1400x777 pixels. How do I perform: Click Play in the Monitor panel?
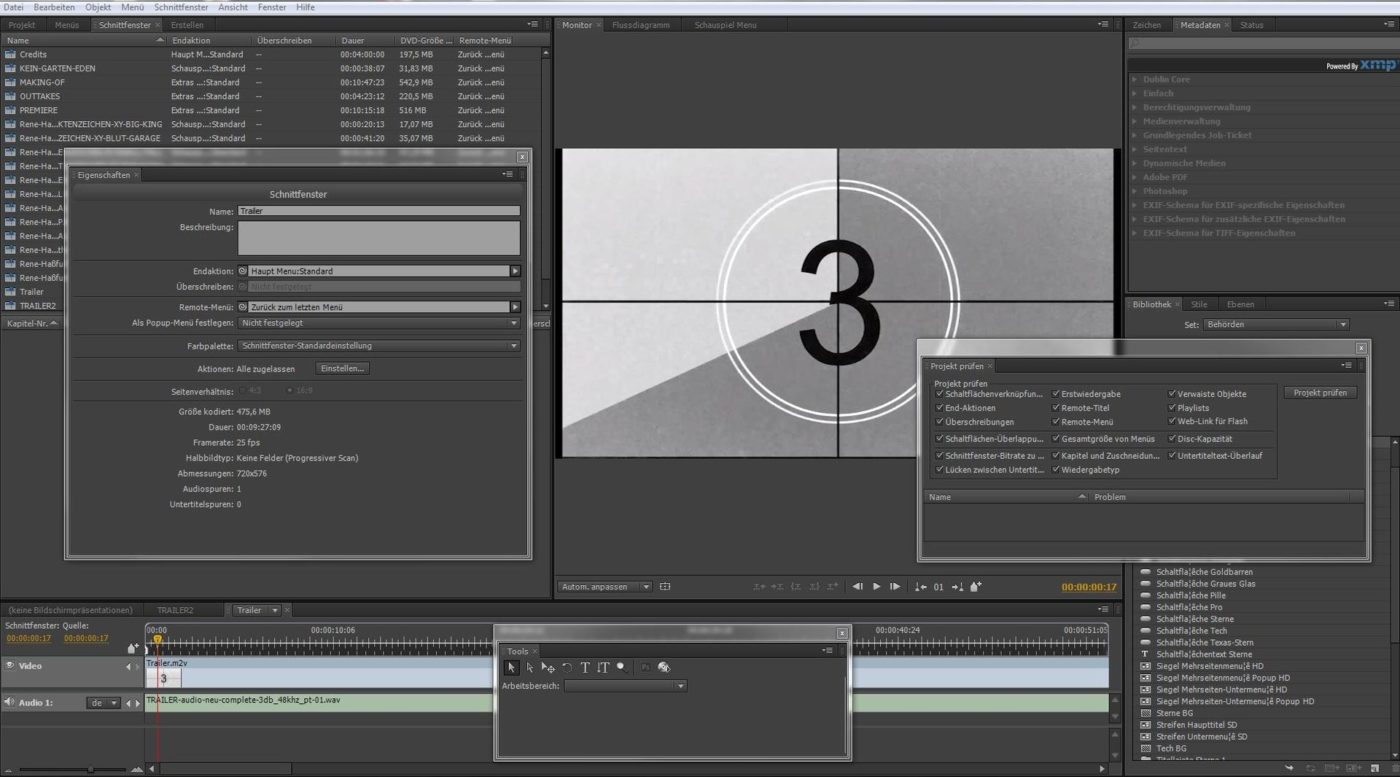[877, 586]
